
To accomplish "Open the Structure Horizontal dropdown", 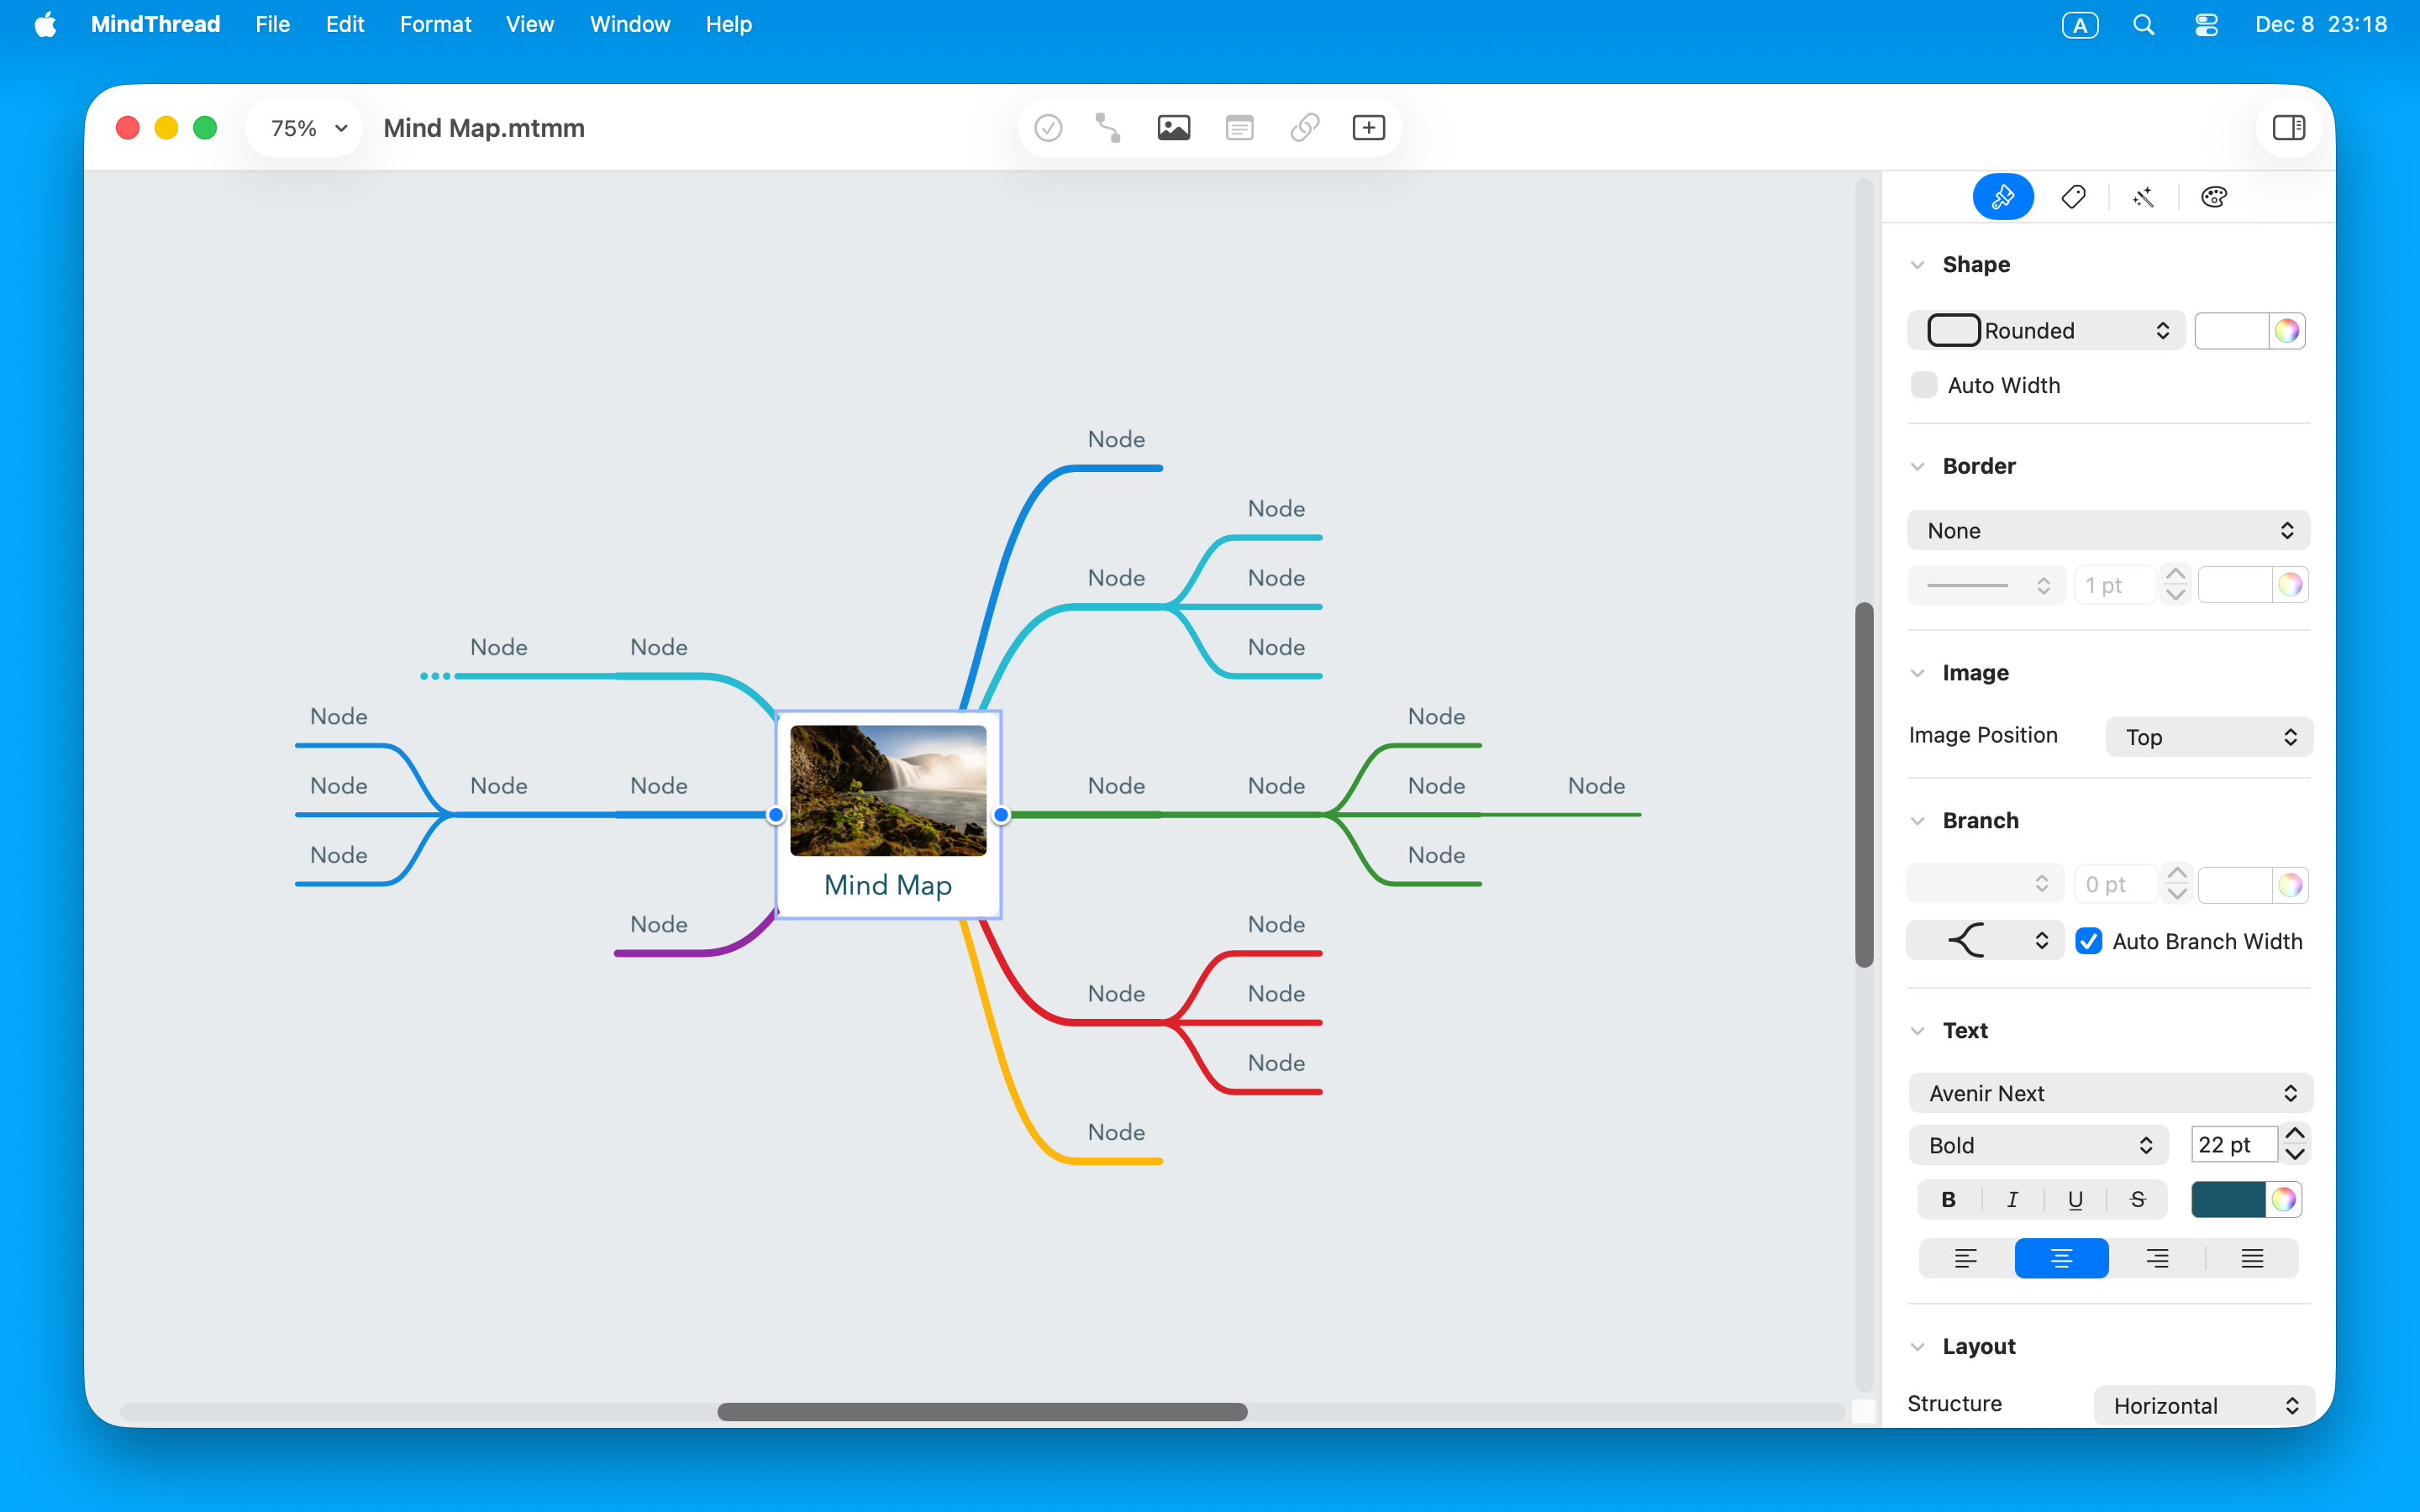I will pyautogui.click(x=2203, y=1406).
